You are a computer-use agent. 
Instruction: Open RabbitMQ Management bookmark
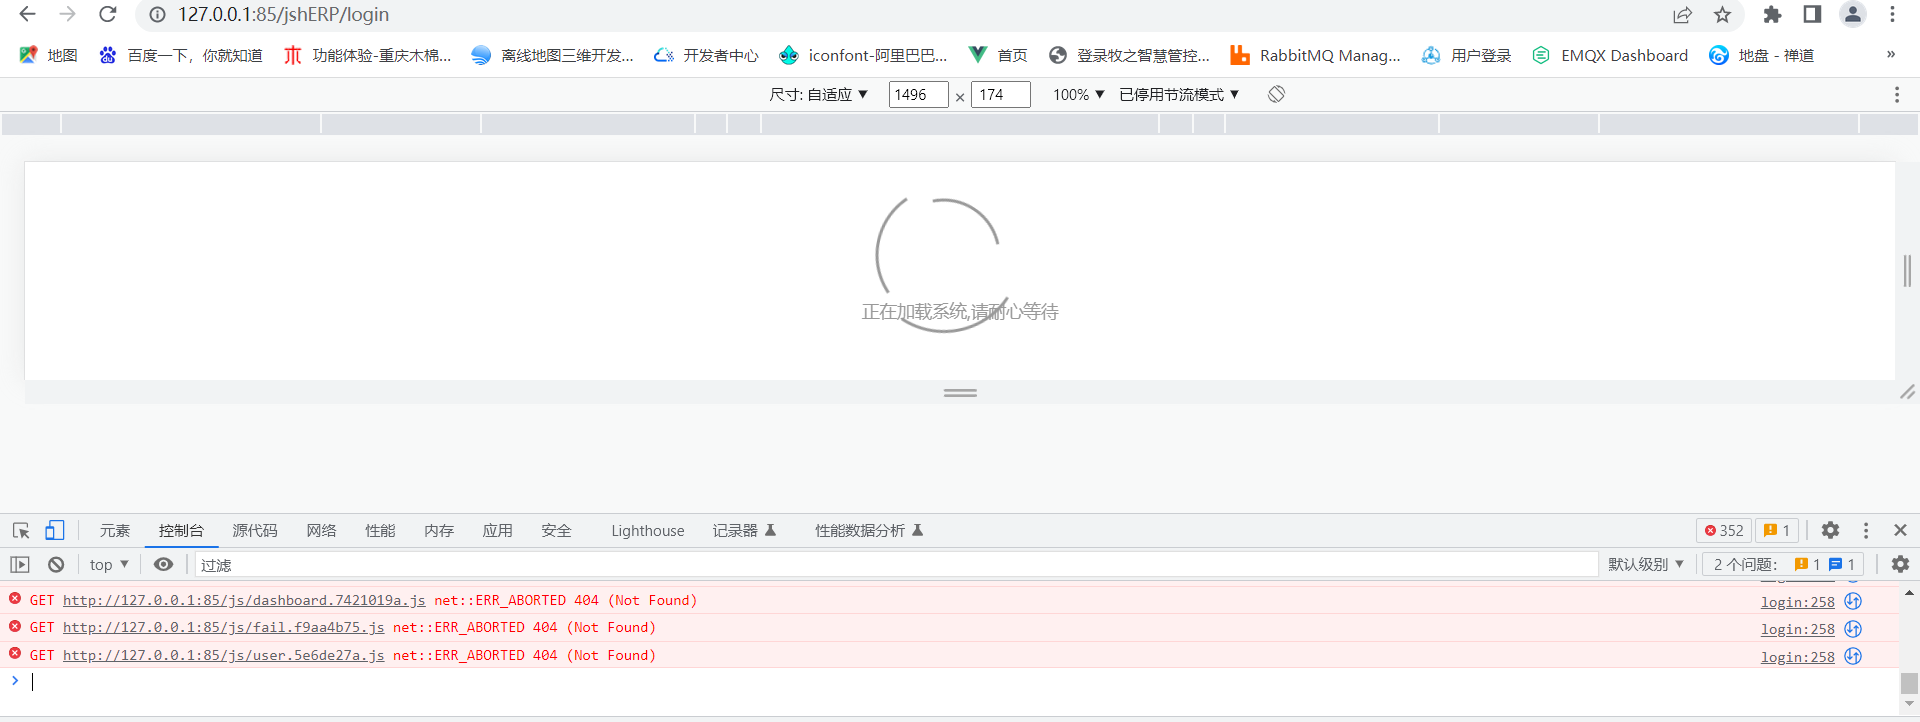(x=1315, y=55)
